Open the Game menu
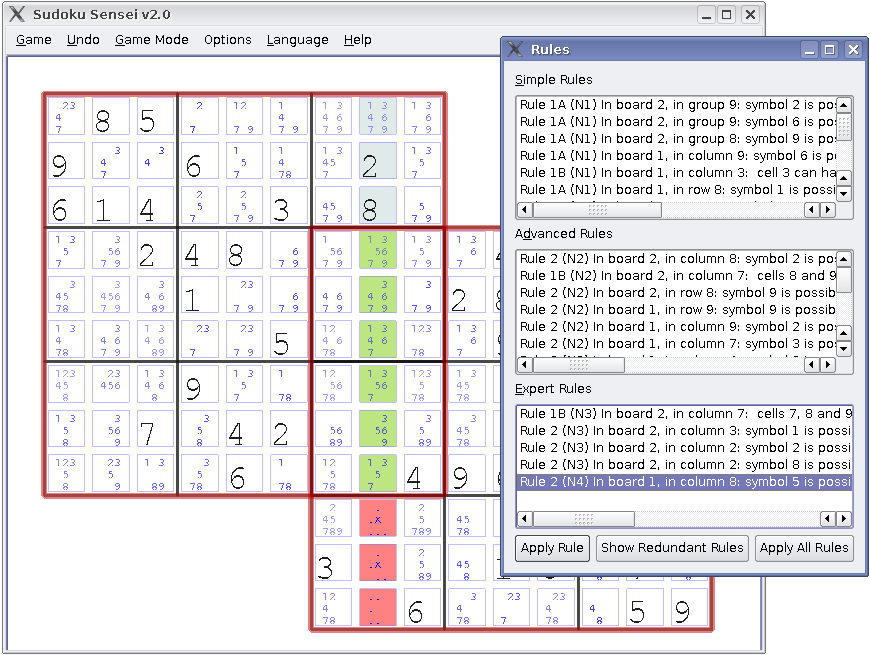 click(x=34, y=40)
